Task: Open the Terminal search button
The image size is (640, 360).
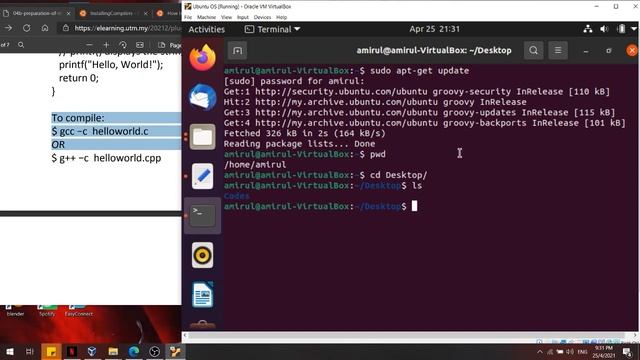Action: click(533, 51)
